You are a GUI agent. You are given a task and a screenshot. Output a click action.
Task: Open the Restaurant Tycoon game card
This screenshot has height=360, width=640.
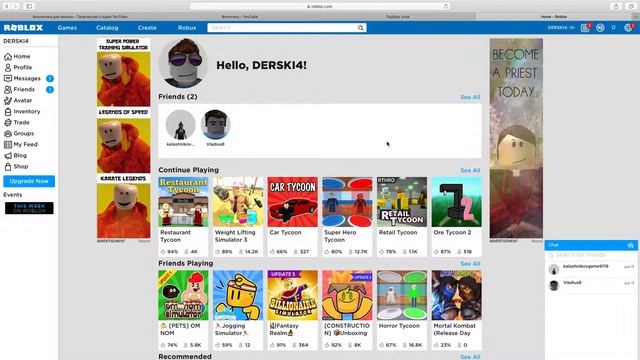[x=183, y=216]
